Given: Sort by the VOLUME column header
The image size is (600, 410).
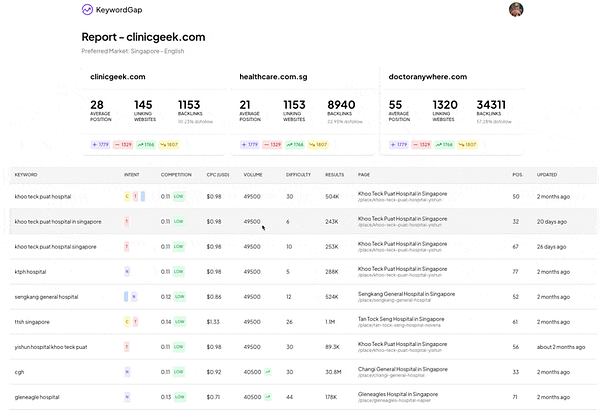Looking at the screenshot, I should tap(253, 175).
